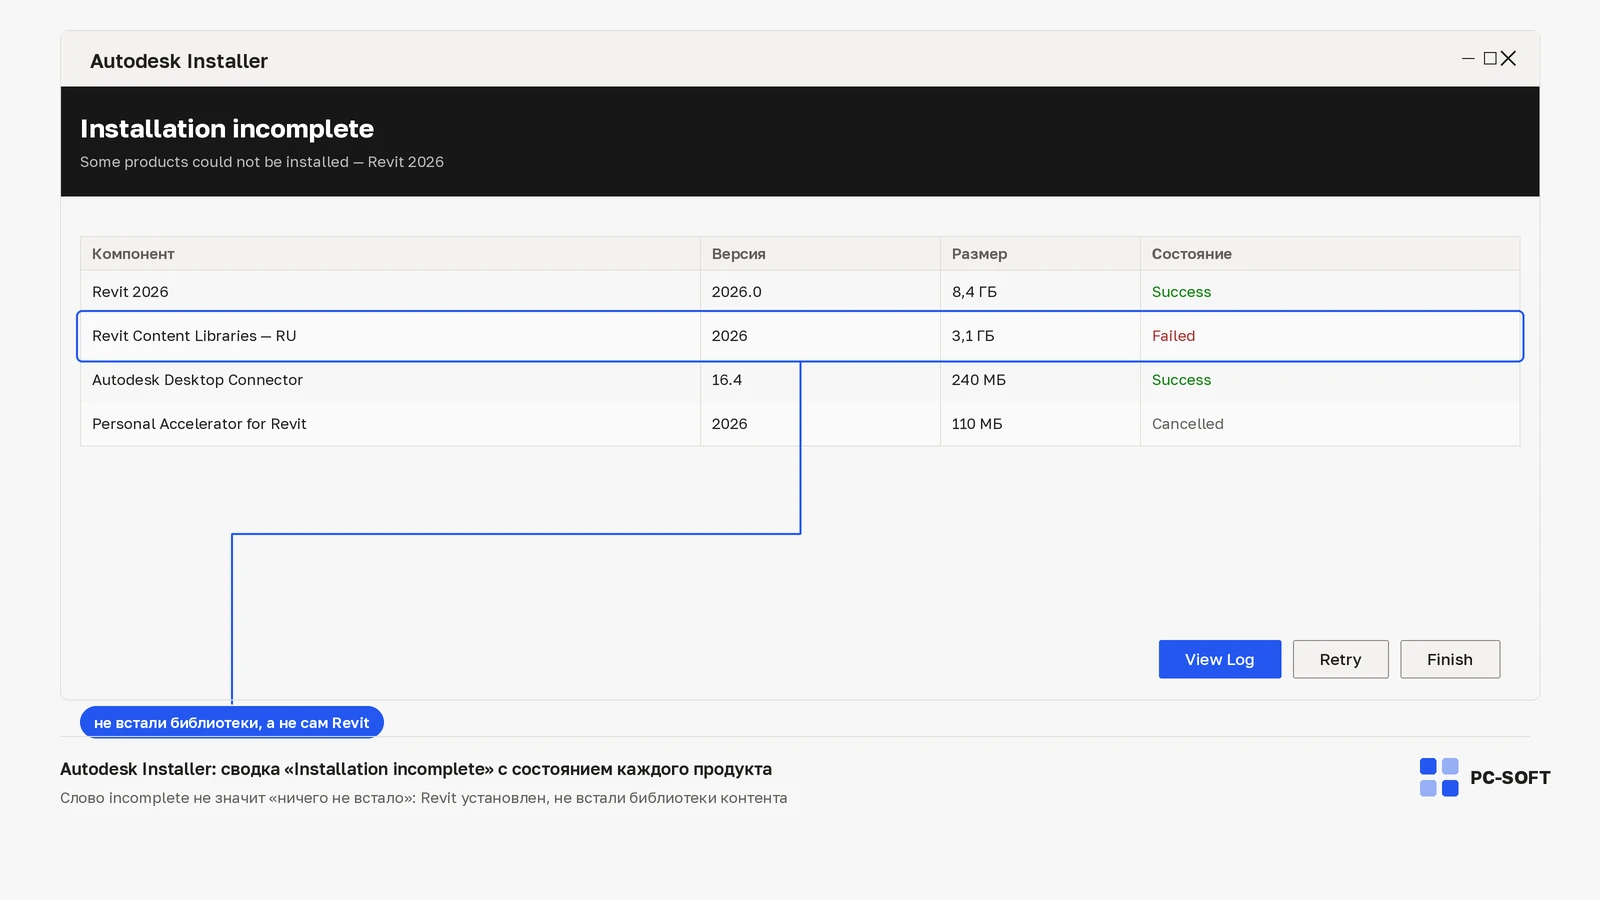Click the Success status of Revit 2026

[1181, 292]
